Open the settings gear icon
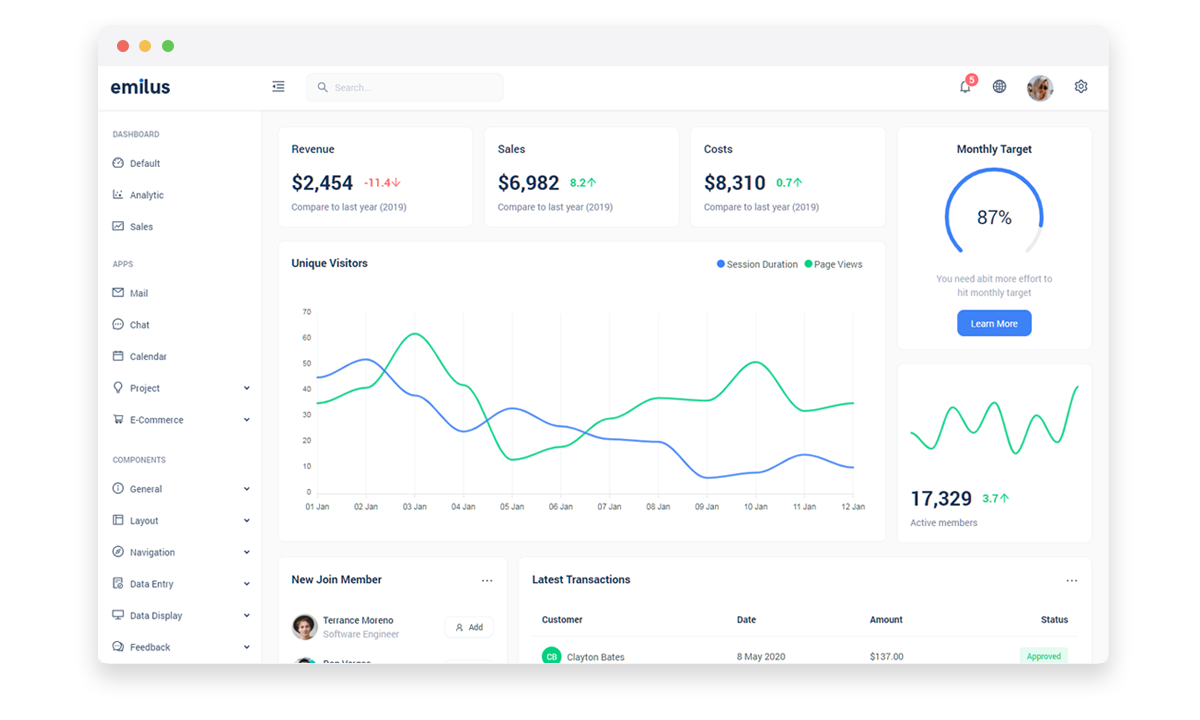Image resolution: width=1200 pixels, height=720 pixels. [x=1081, y=87]
